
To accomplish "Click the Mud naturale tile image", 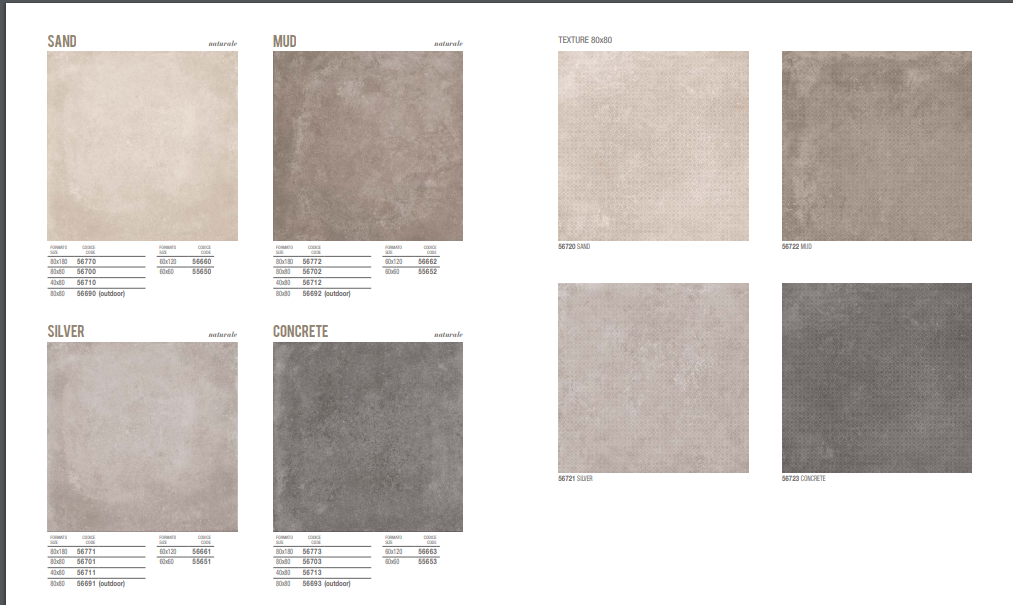I will pyautogui.click(x=367, y=146).
